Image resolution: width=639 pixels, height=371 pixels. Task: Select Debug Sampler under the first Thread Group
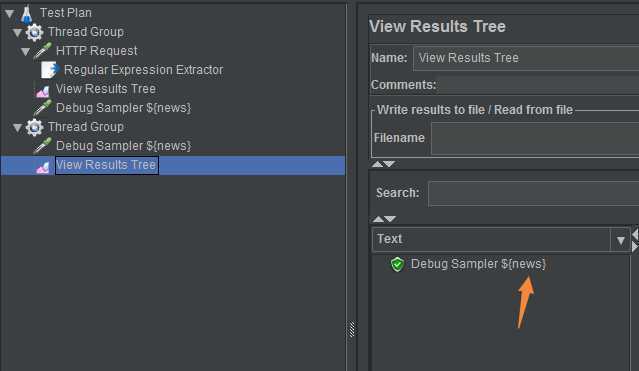click(x=123, y=108)
